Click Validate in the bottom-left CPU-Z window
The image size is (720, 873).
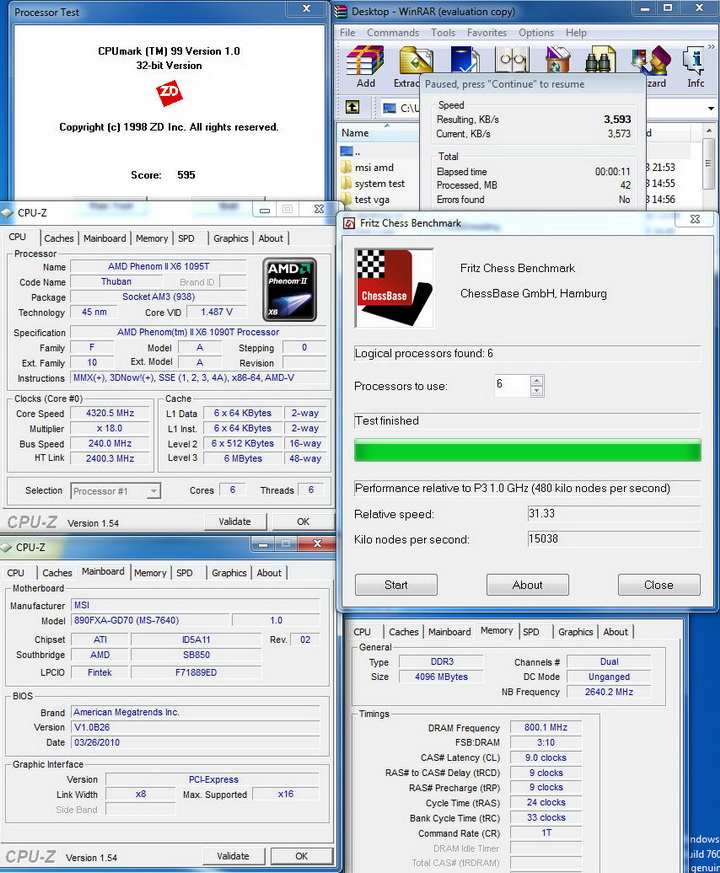pos(233,856)
